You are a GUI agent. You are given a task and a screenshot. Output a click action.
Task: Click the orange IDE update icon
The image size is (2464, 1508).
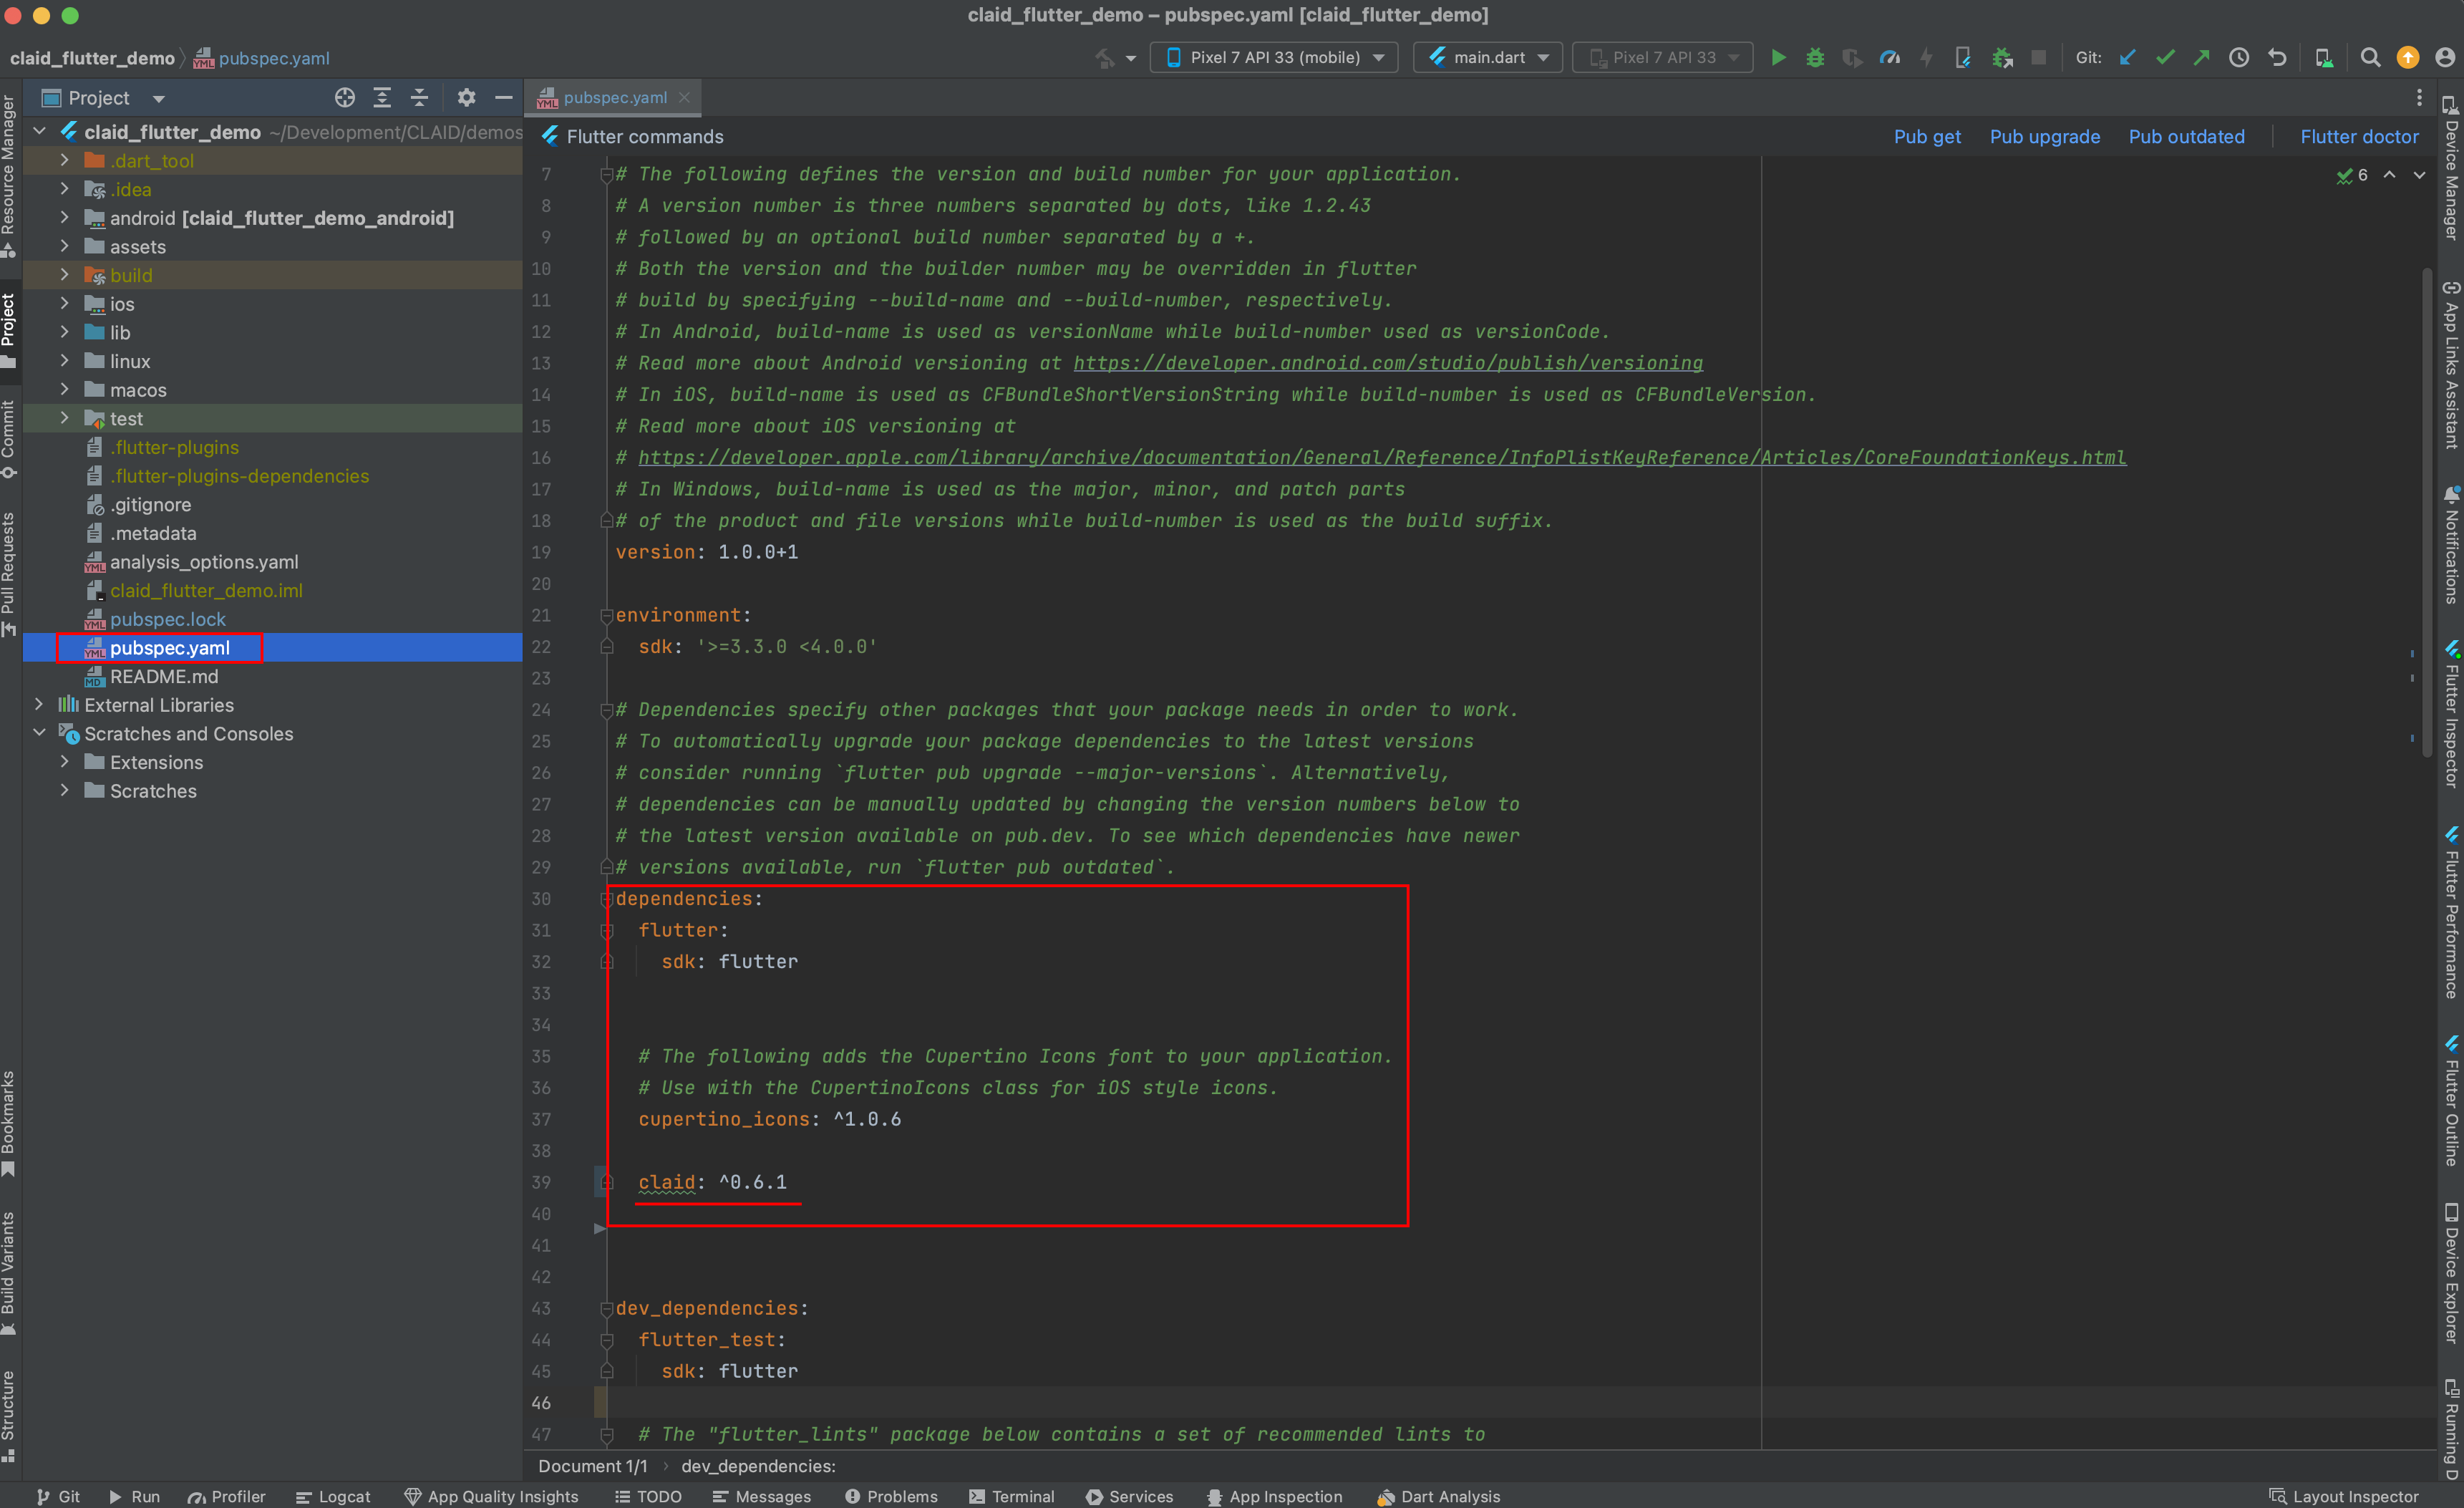(x=2408, y=57)
